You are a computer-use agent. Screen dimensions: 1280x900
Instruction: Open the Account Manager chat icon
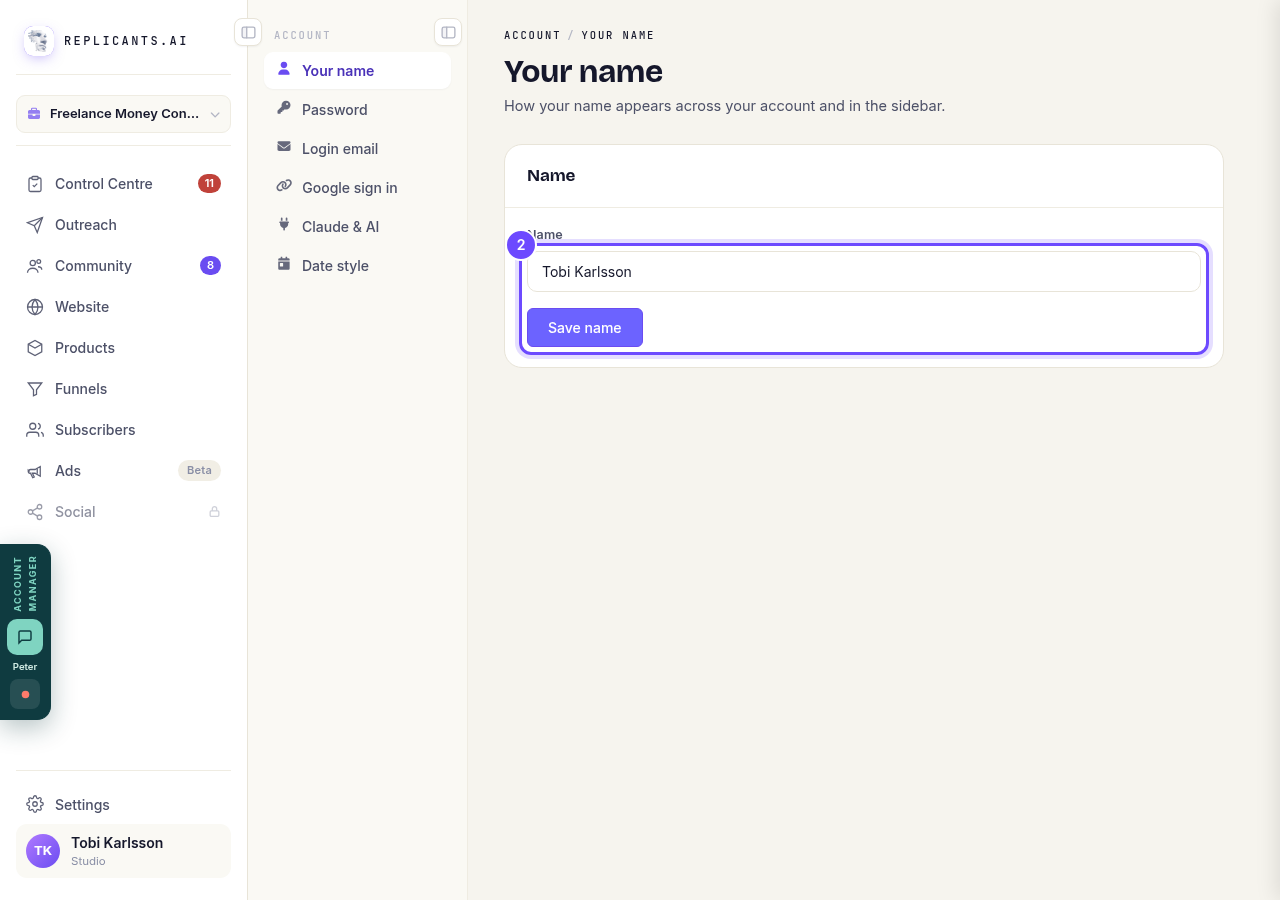click(x=25, y=637)
